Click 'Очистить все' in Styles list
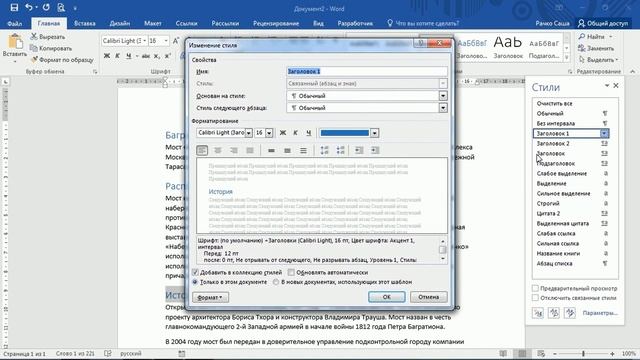 [x=554, y=104]
